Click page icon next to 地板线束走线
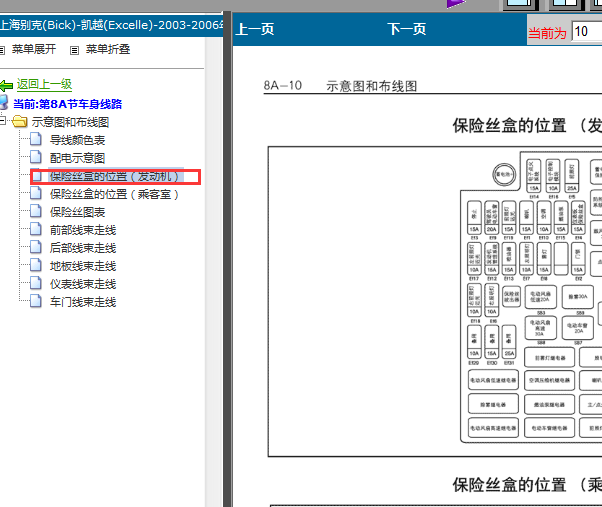This screenshot has height=507, width=602. tap(36, 265)
